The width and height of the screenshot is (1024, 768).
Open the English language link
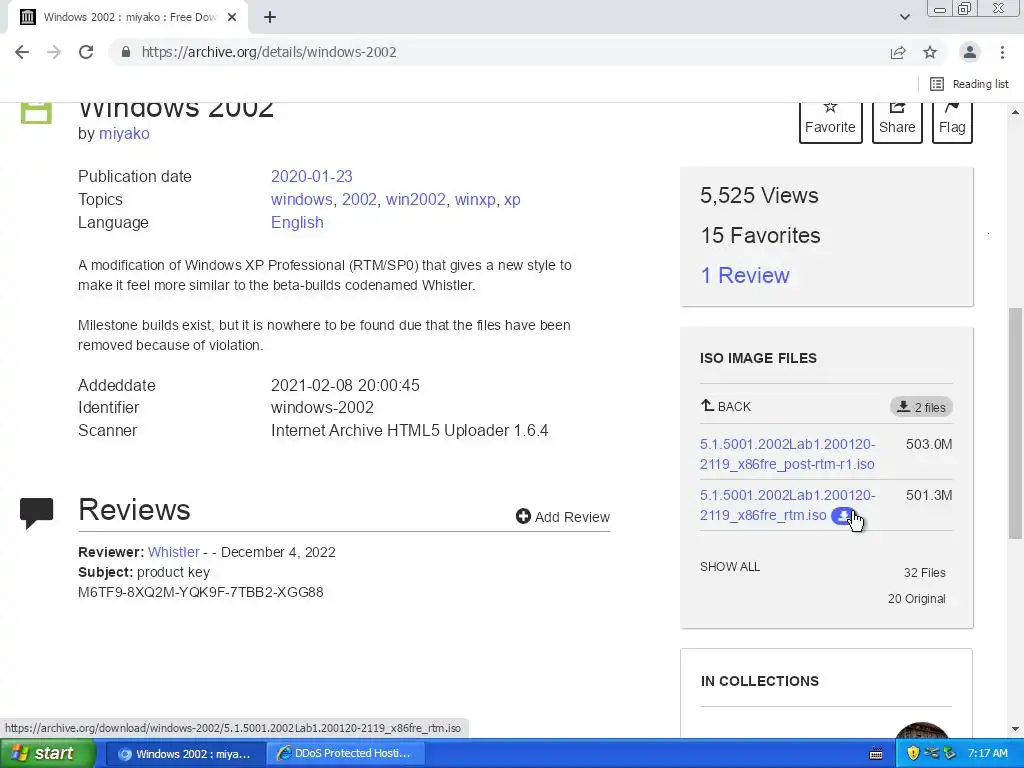(x=297, y=222)
